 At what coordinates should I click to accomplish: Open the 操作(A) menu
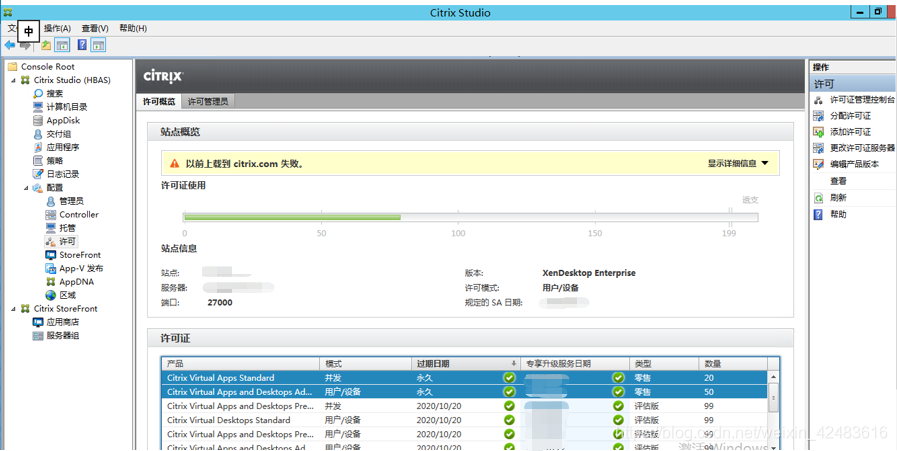[57, 28]
